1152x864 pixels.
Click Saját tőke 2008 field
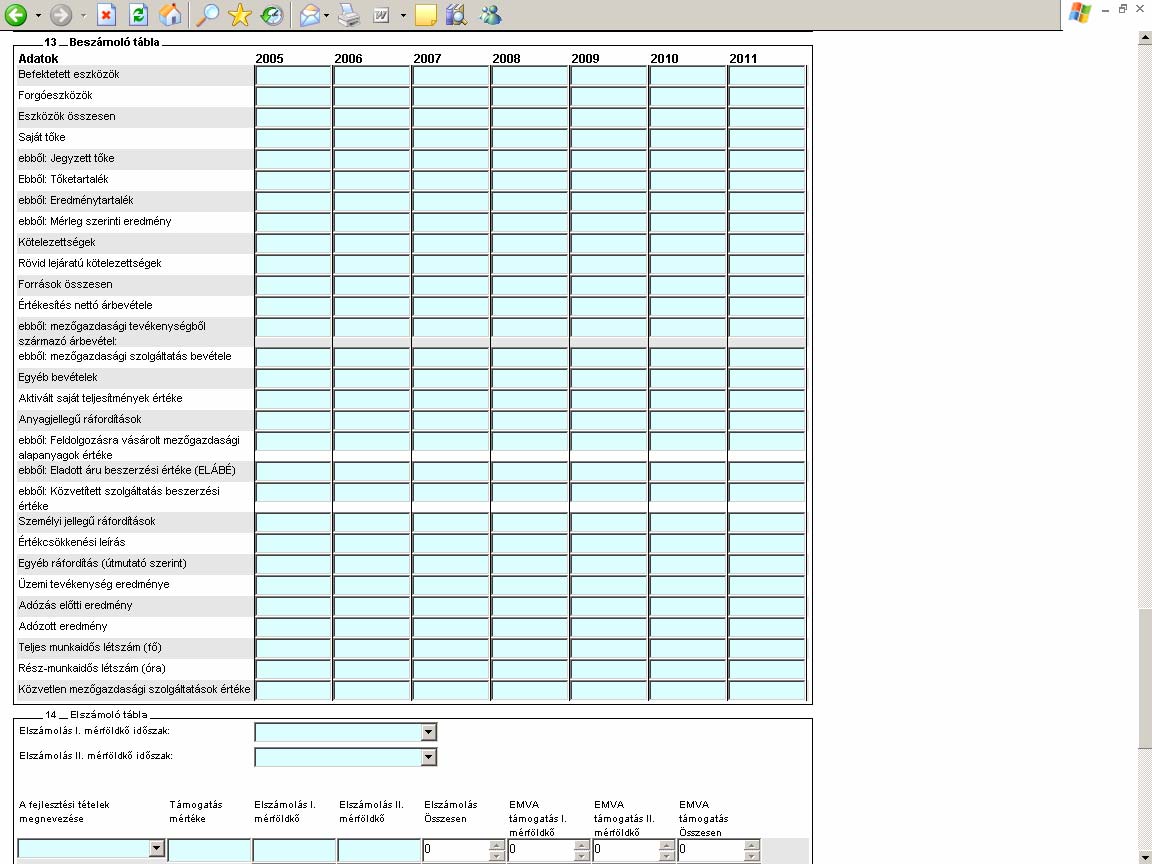(x=530, y=138)
